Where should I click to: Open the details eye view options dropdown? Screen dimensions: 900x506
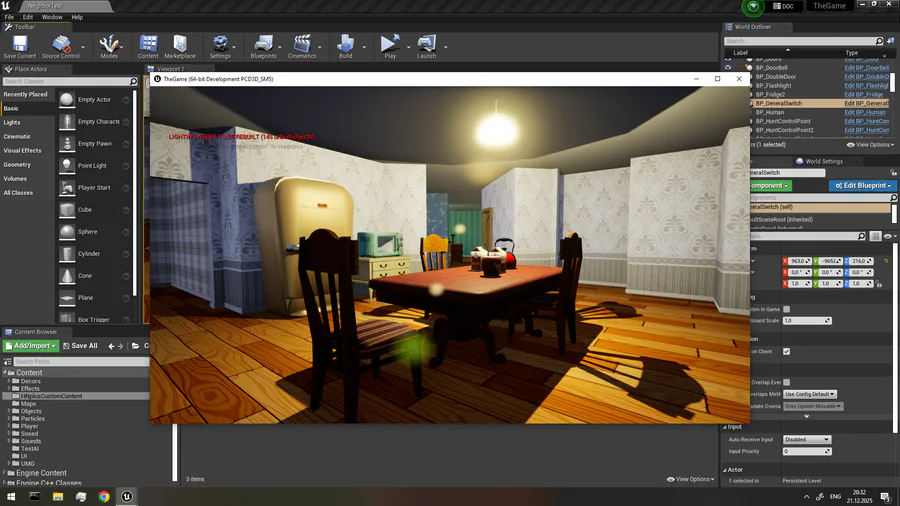click(890, 236)
